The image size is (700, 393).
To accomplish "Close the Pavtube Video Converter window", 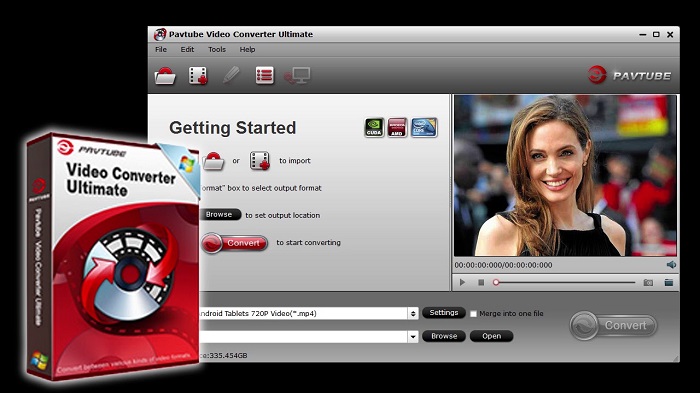I will (670, 34).
